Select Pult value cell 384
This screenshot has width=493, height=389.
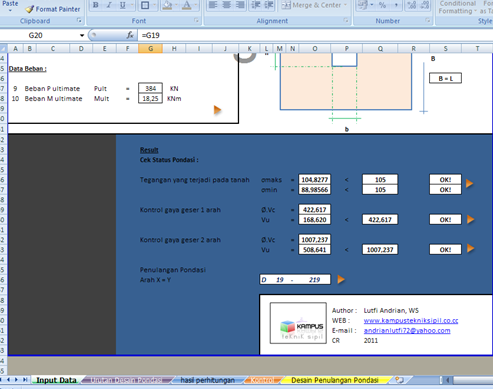click(150, 88)
